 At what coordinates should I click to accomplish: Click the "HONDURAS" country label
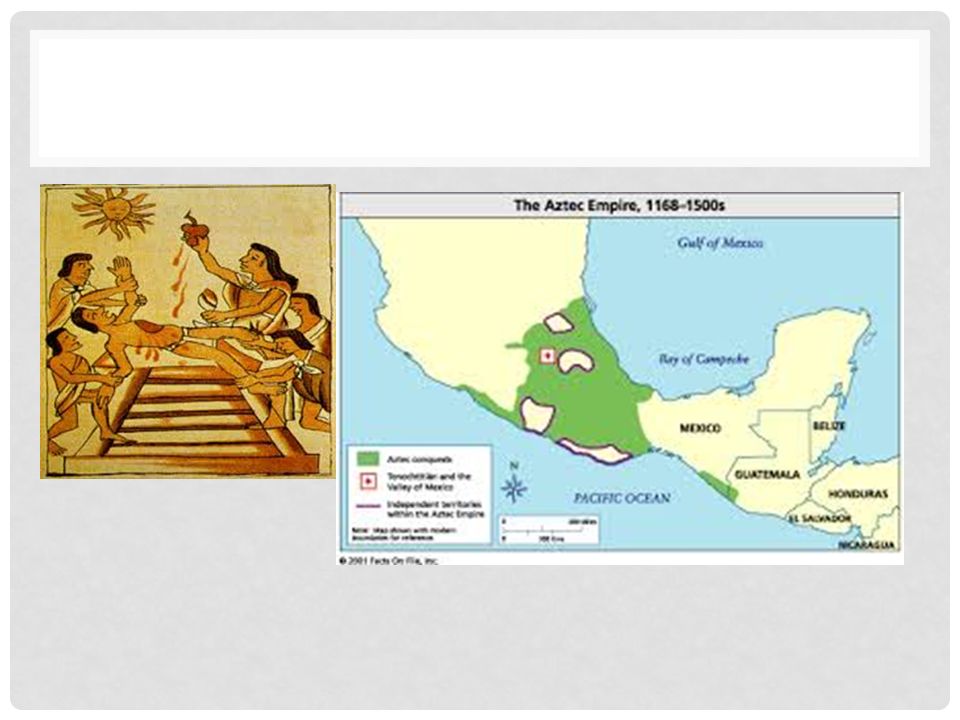click(858, 493)
